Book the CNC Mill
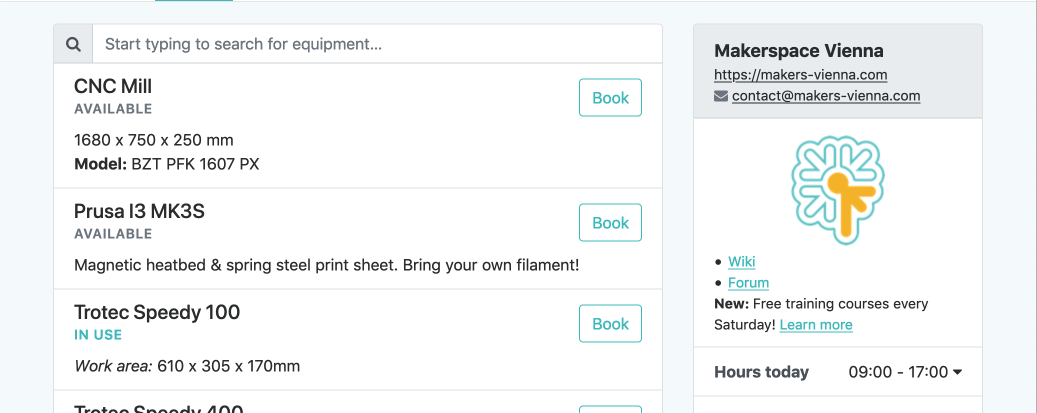Screen dimensions: 1037x413 pos(610,98)
